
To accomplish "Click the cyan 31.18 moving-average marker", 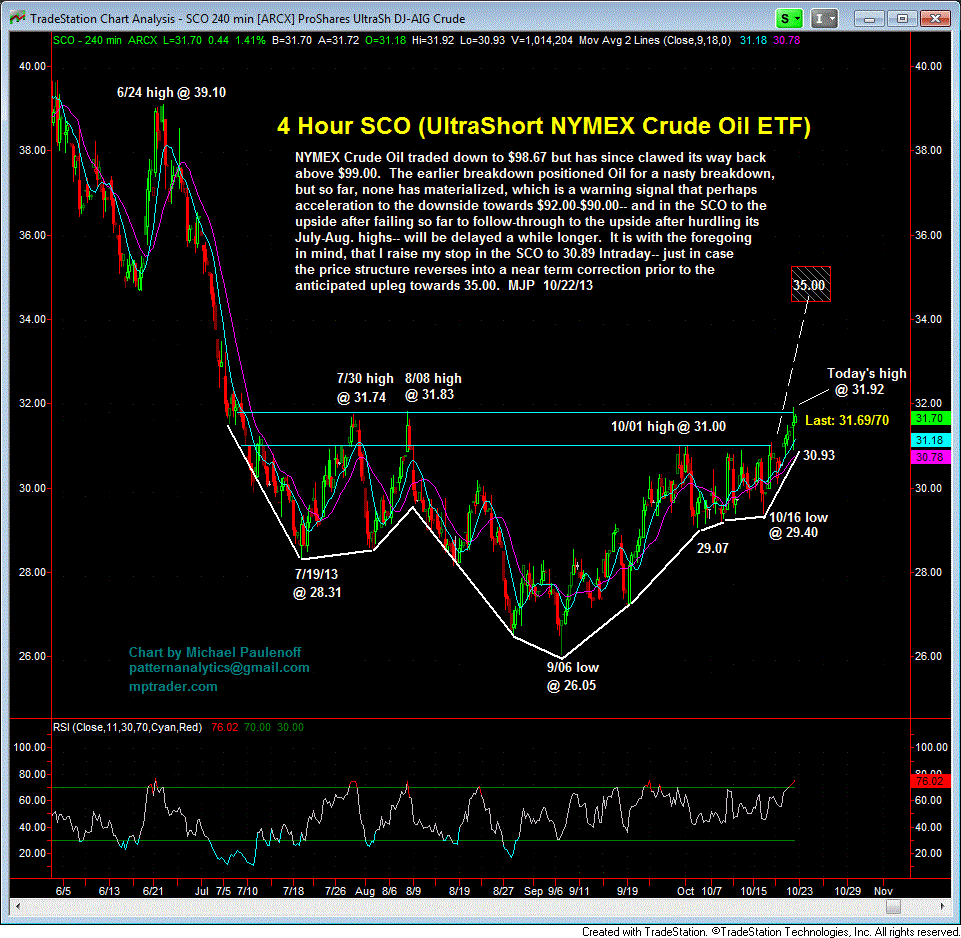I will [930, 440].
